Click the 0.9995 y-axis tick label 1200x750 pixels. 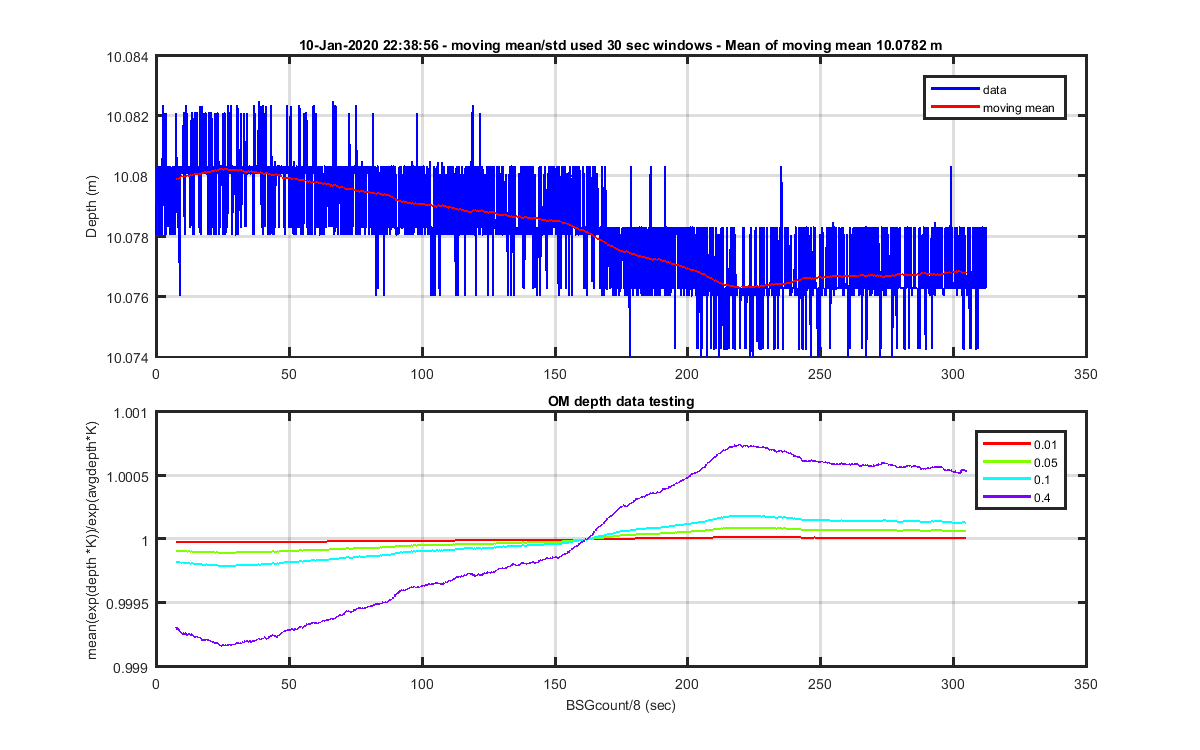[x=127, y=603]
